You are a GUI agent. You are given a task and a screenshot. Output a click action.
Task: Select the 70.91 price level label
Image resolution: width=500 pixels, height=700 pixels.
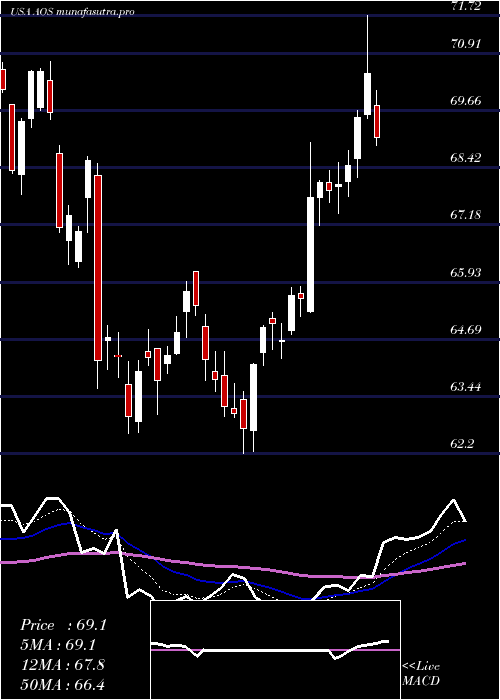point(466,44)
